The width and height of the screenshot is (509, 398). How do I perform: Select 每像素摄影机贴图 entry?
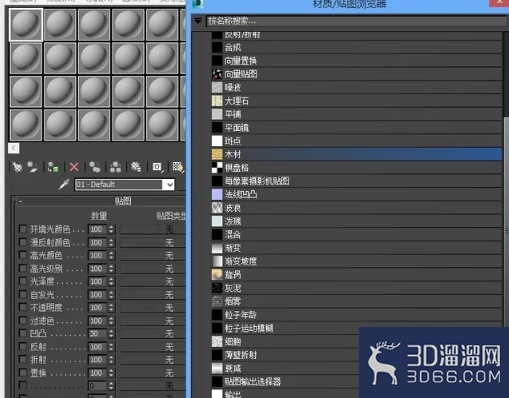click(x=357, y=181)
